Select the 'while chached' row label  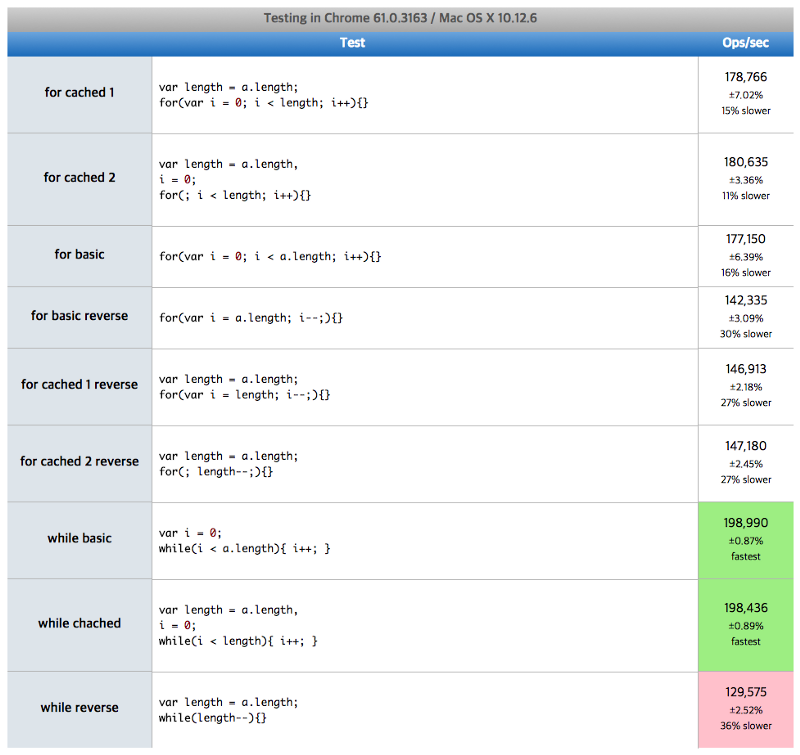(x=79, y=623)
